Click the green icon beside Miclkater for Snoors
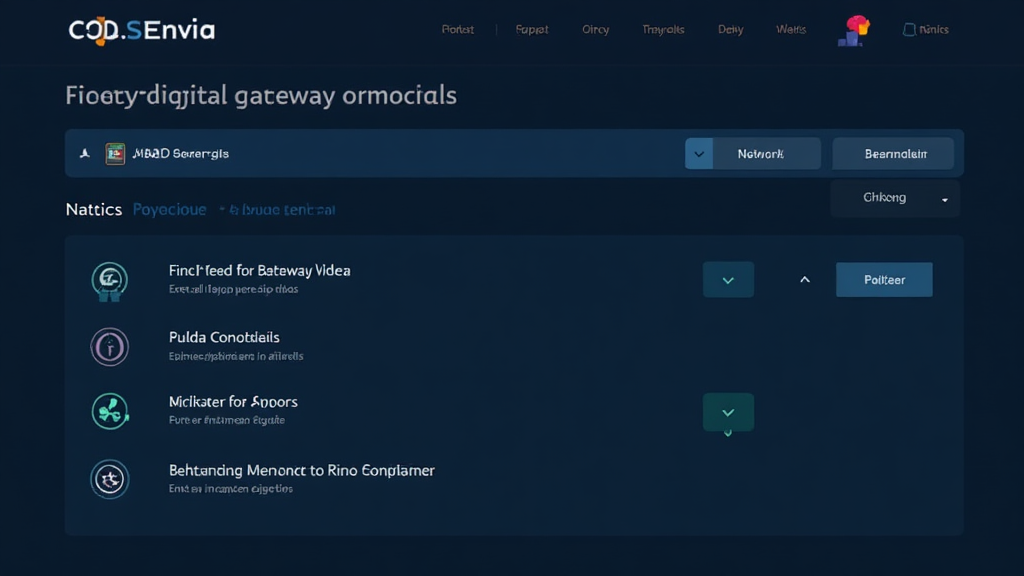 tap(109, 411)
